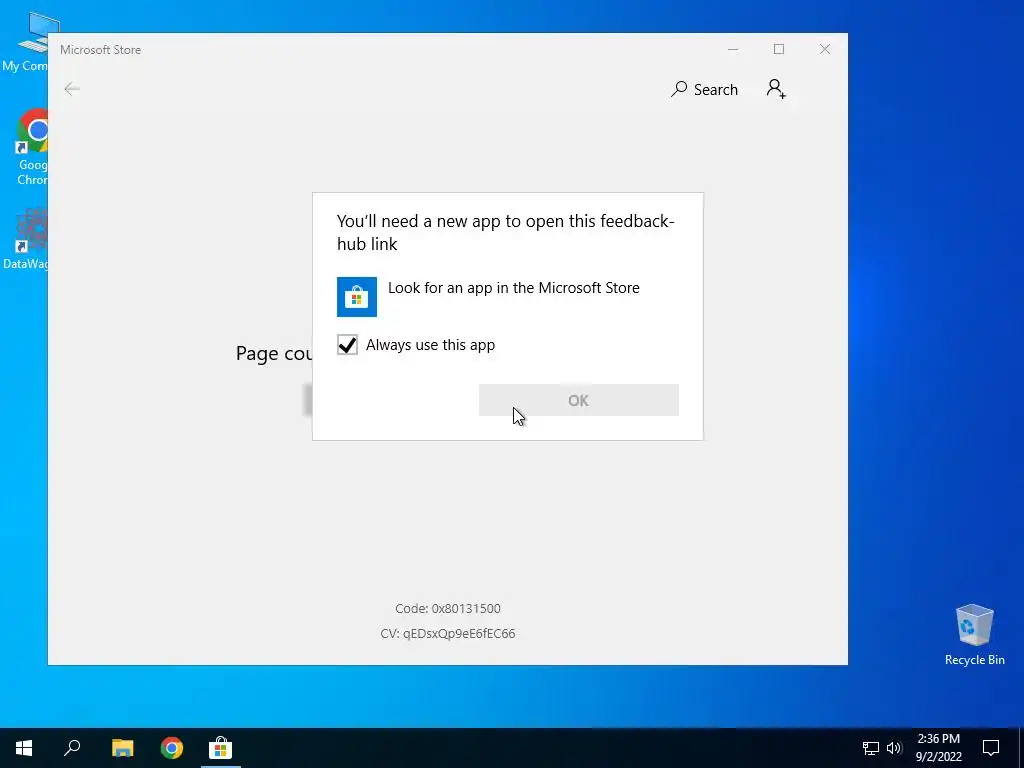The width and height of the screenshot is (1024, 768).
Task: Open the Windows Start menu
Action: click(x=24, y=748)
